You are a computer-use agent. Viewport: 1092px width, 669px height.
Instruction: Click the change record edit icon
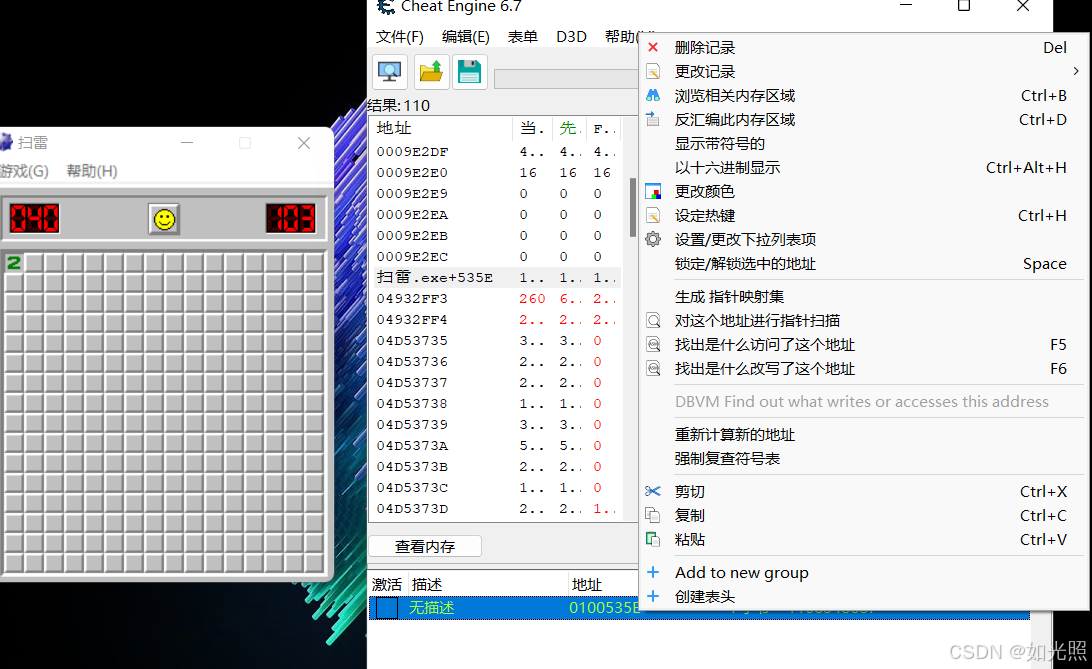tap(653, 71)
